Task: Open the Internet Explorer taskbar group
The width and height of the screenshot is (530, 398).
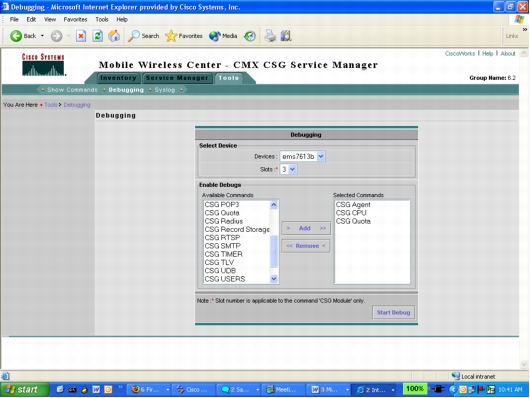Action: (374, 390)
